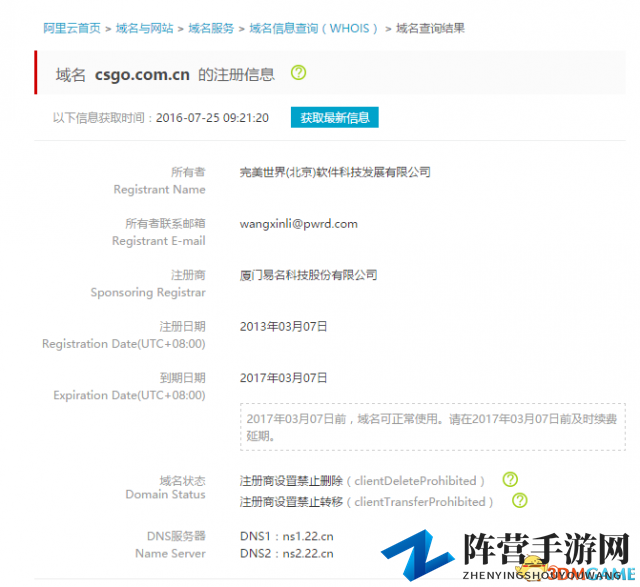Select 注册商设置禁止删除 status text
The height and width of the screenshot is (587, 640).
(291, 481)
